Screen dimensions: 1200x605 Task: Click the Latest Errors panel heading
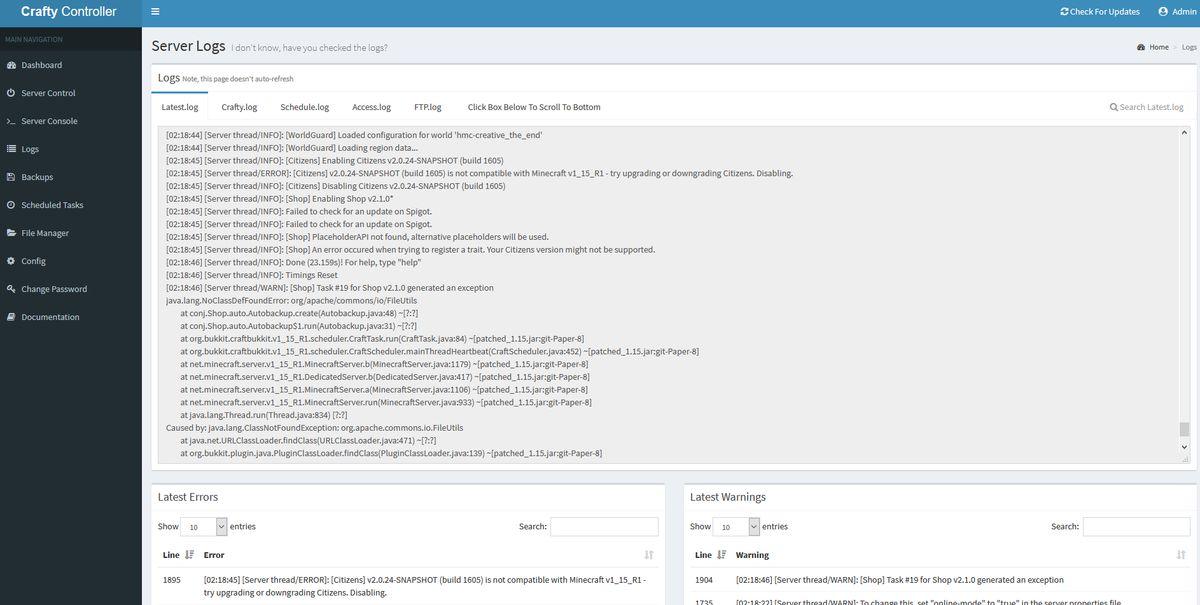188,497
